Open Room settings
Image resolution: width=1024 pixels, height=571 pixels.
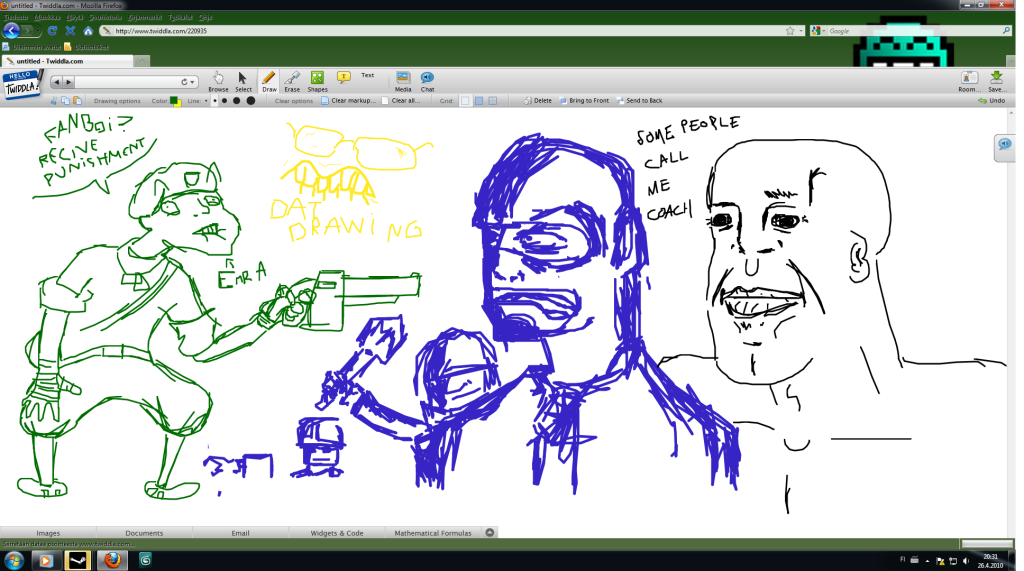pyautogui.click(x=968, y=81)
